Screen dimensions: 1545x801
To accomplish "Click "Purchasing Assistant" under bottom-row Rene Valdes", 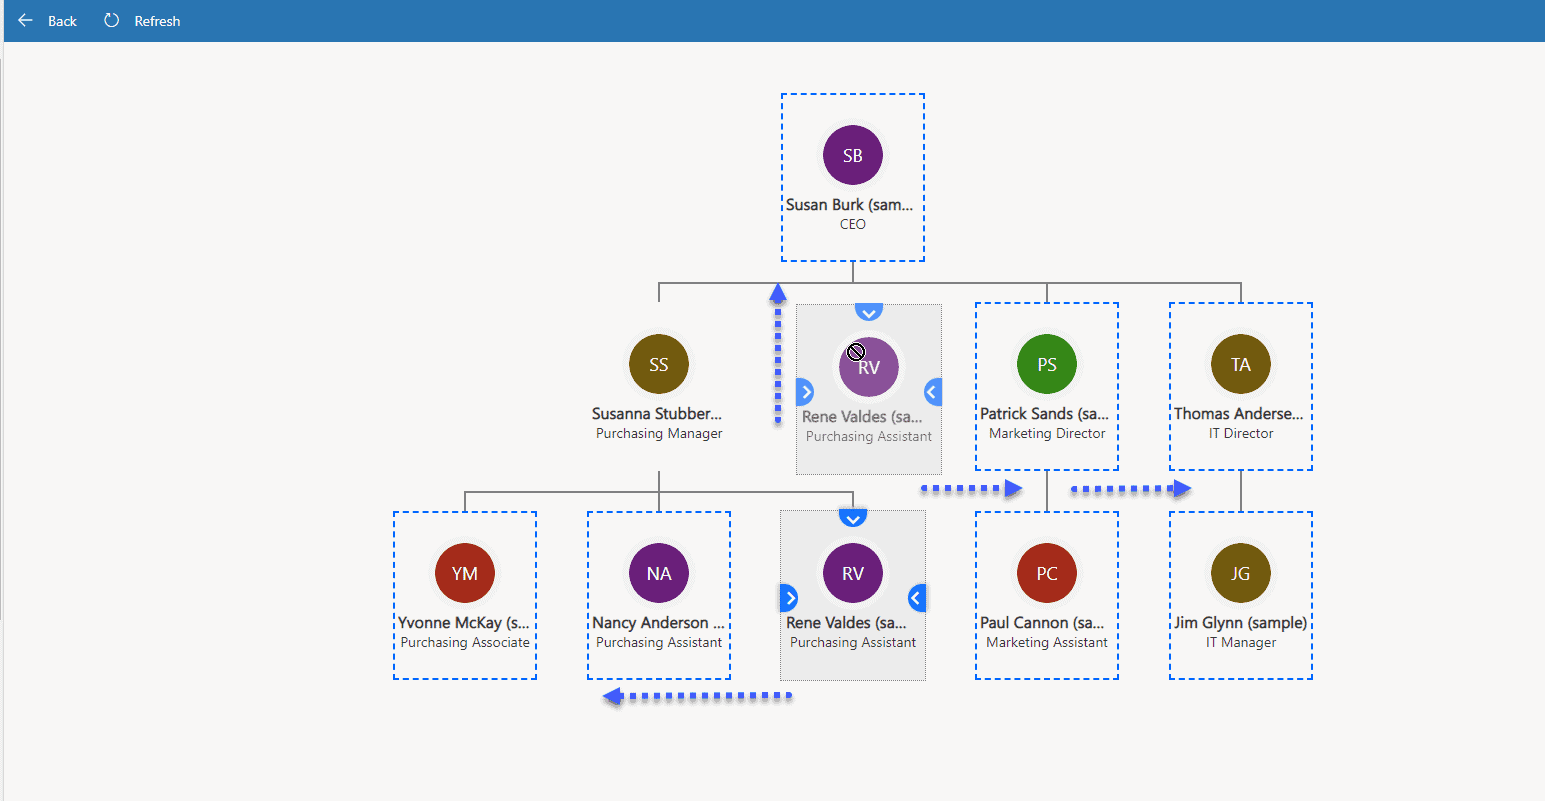I will click(x=853, y=643).
